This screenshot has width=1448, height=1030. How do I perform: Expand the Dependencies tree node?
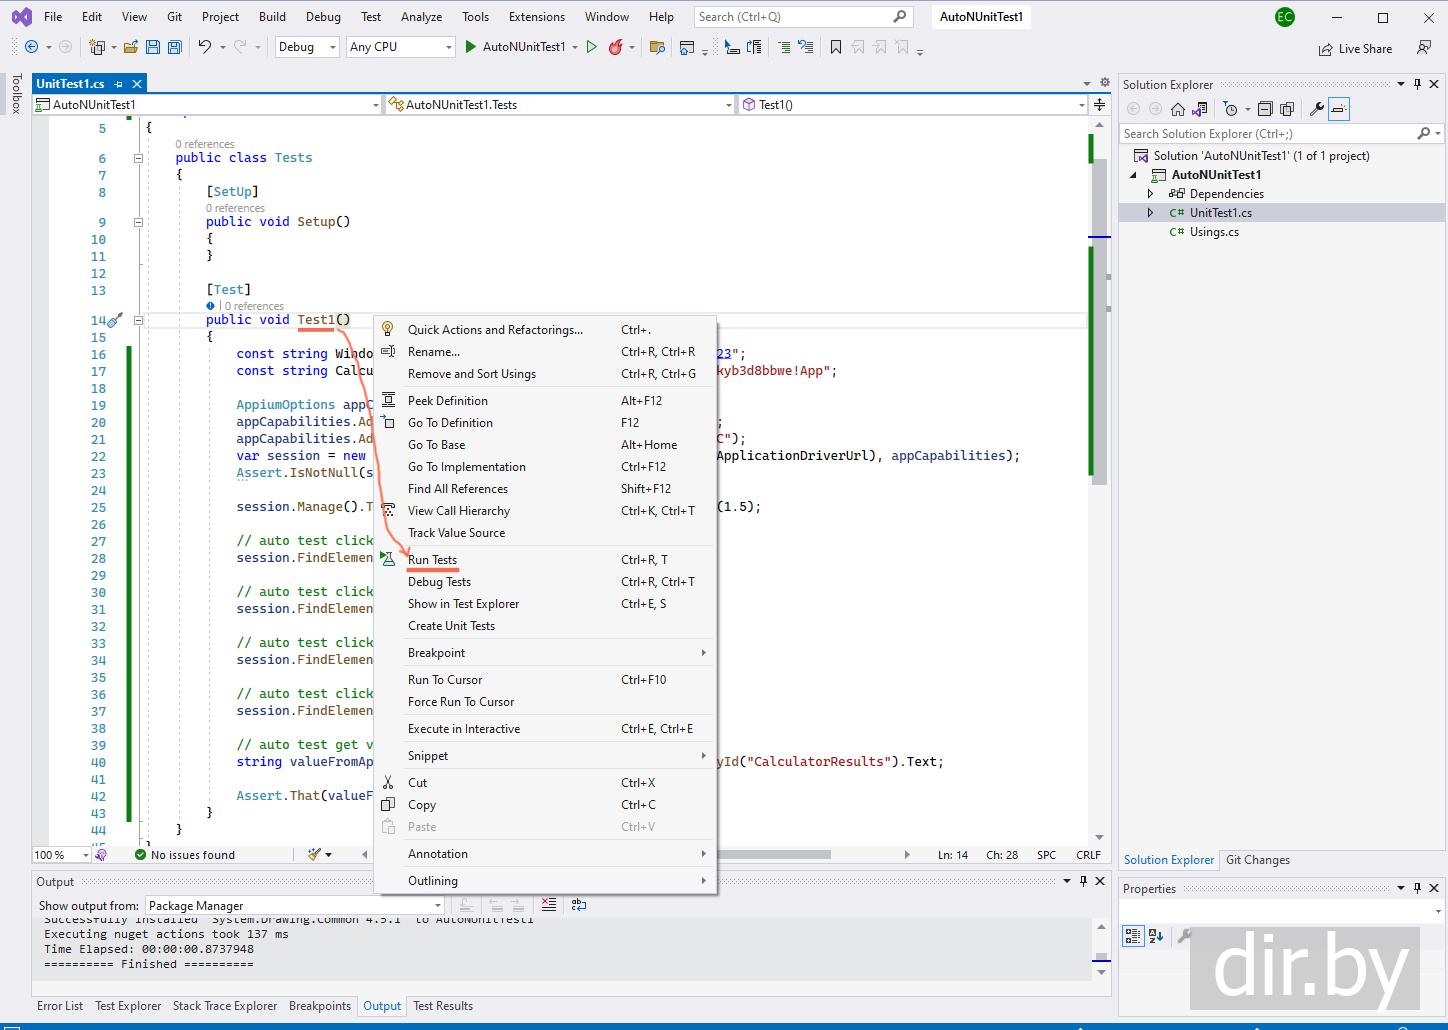click(x=1150, y=194)
